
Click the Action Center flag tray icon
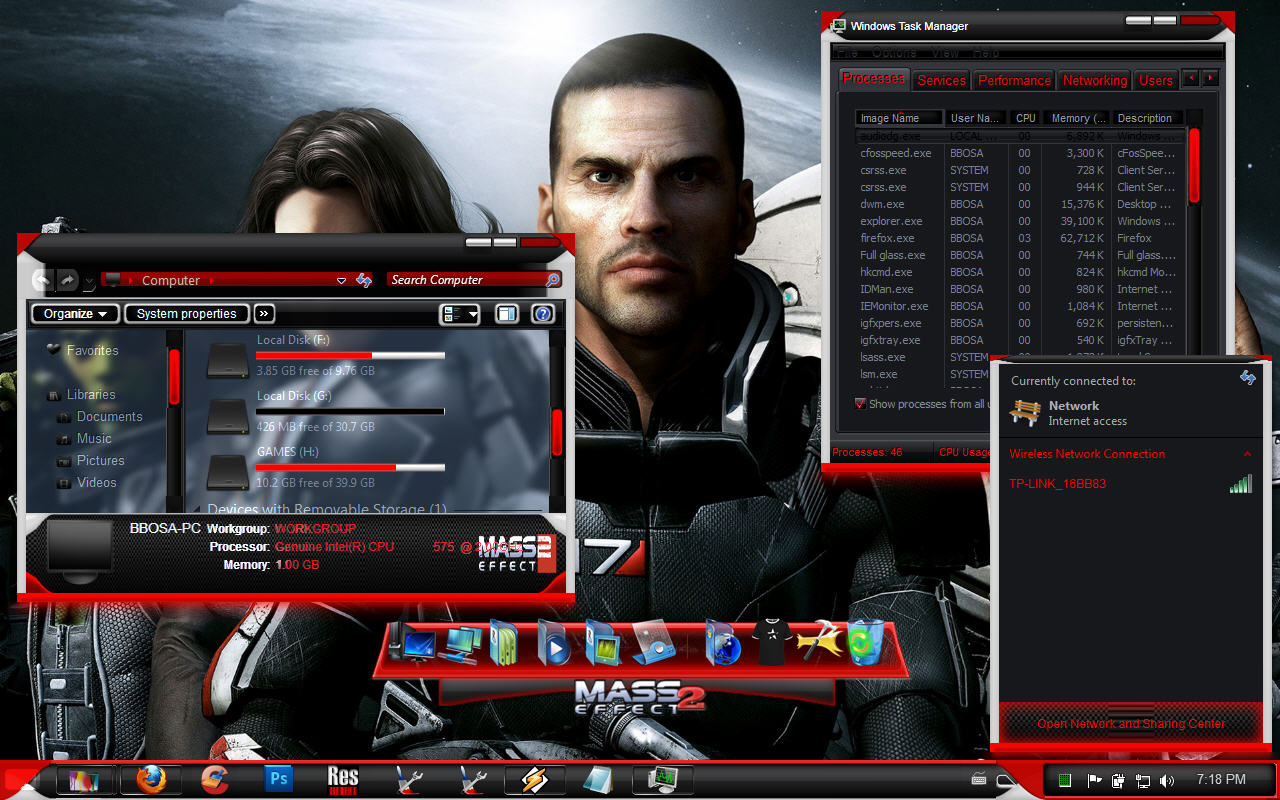1094,780
